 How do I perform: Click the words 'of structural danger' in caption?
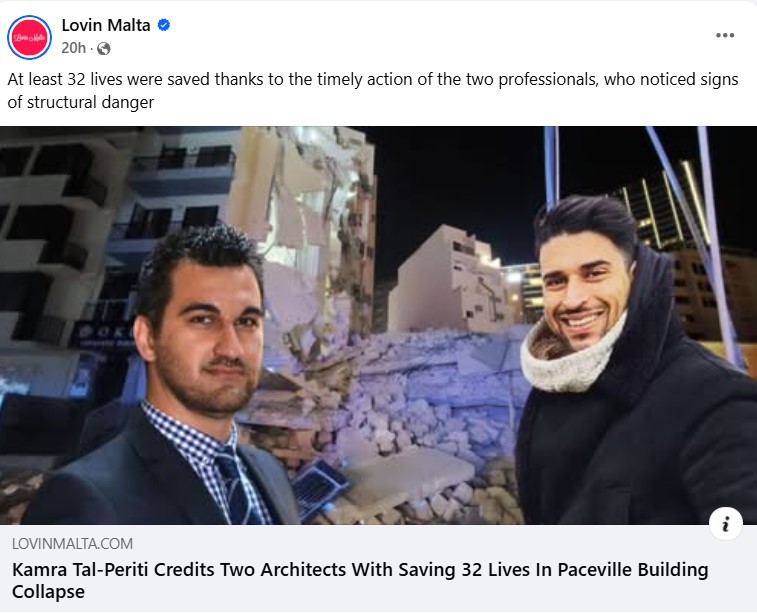[81, 102]
